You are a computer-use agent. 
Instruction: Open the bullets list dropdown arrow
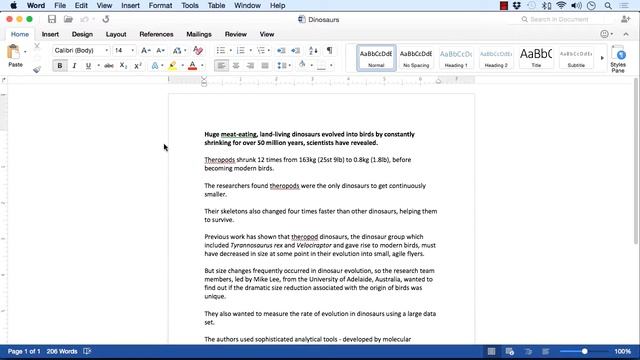[231, 51]
